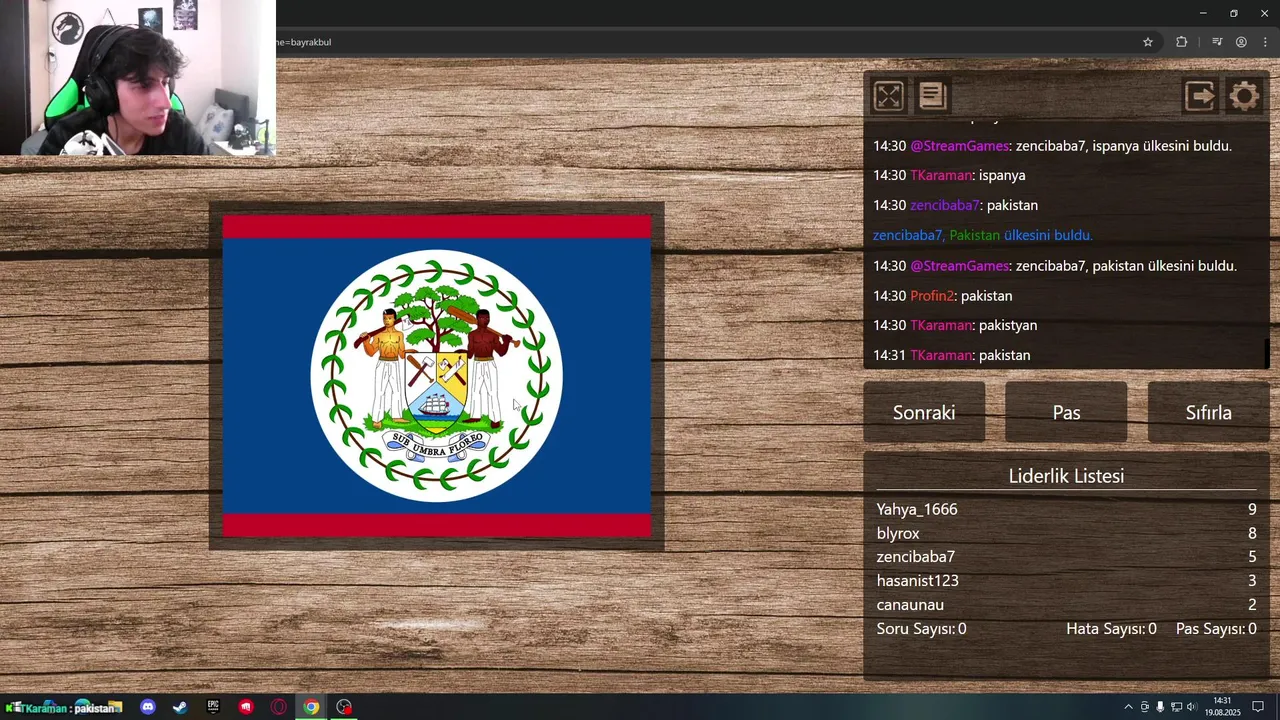Select Yahya_1666 in the leaderboard
This screenshot has height=720, width=1280.
tap(917, 509)
